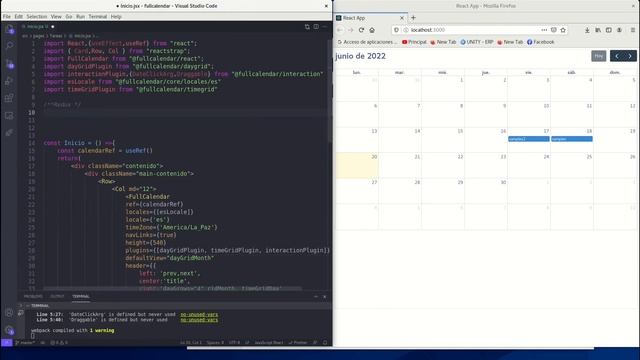
Task: Open the Source Control view in VS Code
Action: click(9, 64)
